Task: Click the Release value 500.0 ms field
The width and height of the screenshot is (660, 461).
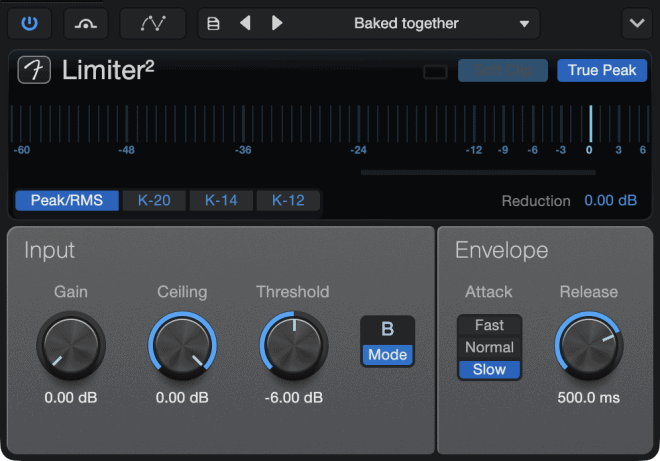Action: [588, 397]
